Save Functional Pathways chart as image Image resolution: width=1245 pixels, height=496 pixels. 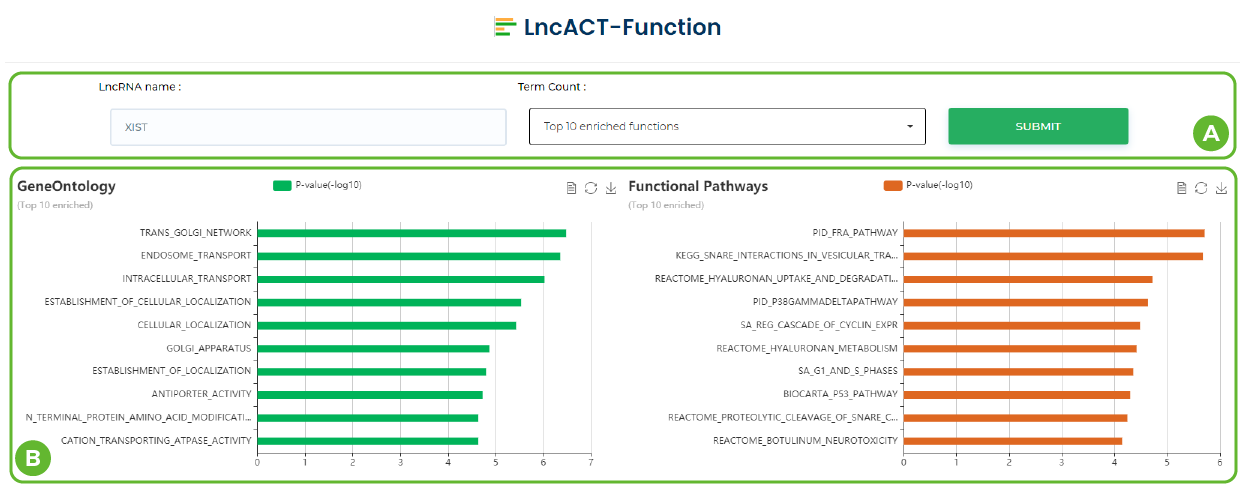1221,188
